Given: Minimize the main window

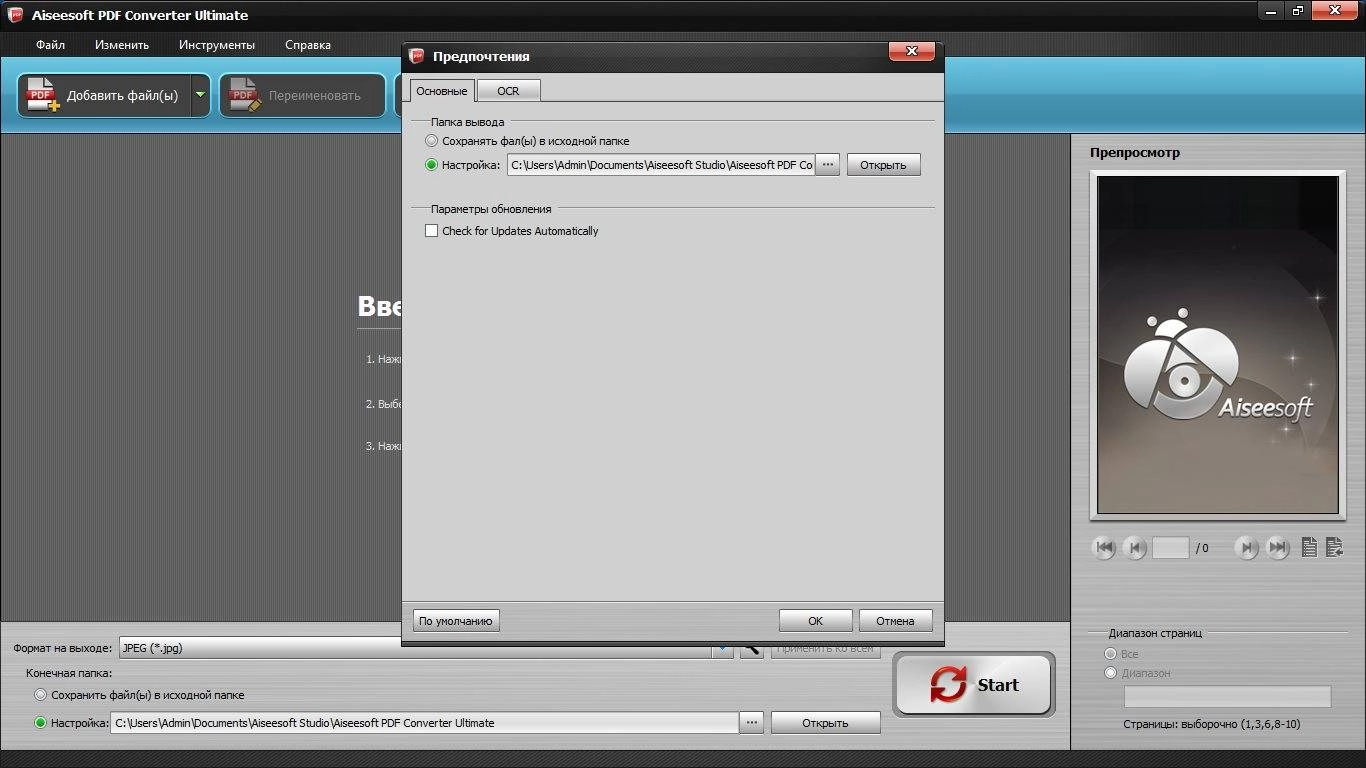Looking at the screenshot, I should [1270, 10].
